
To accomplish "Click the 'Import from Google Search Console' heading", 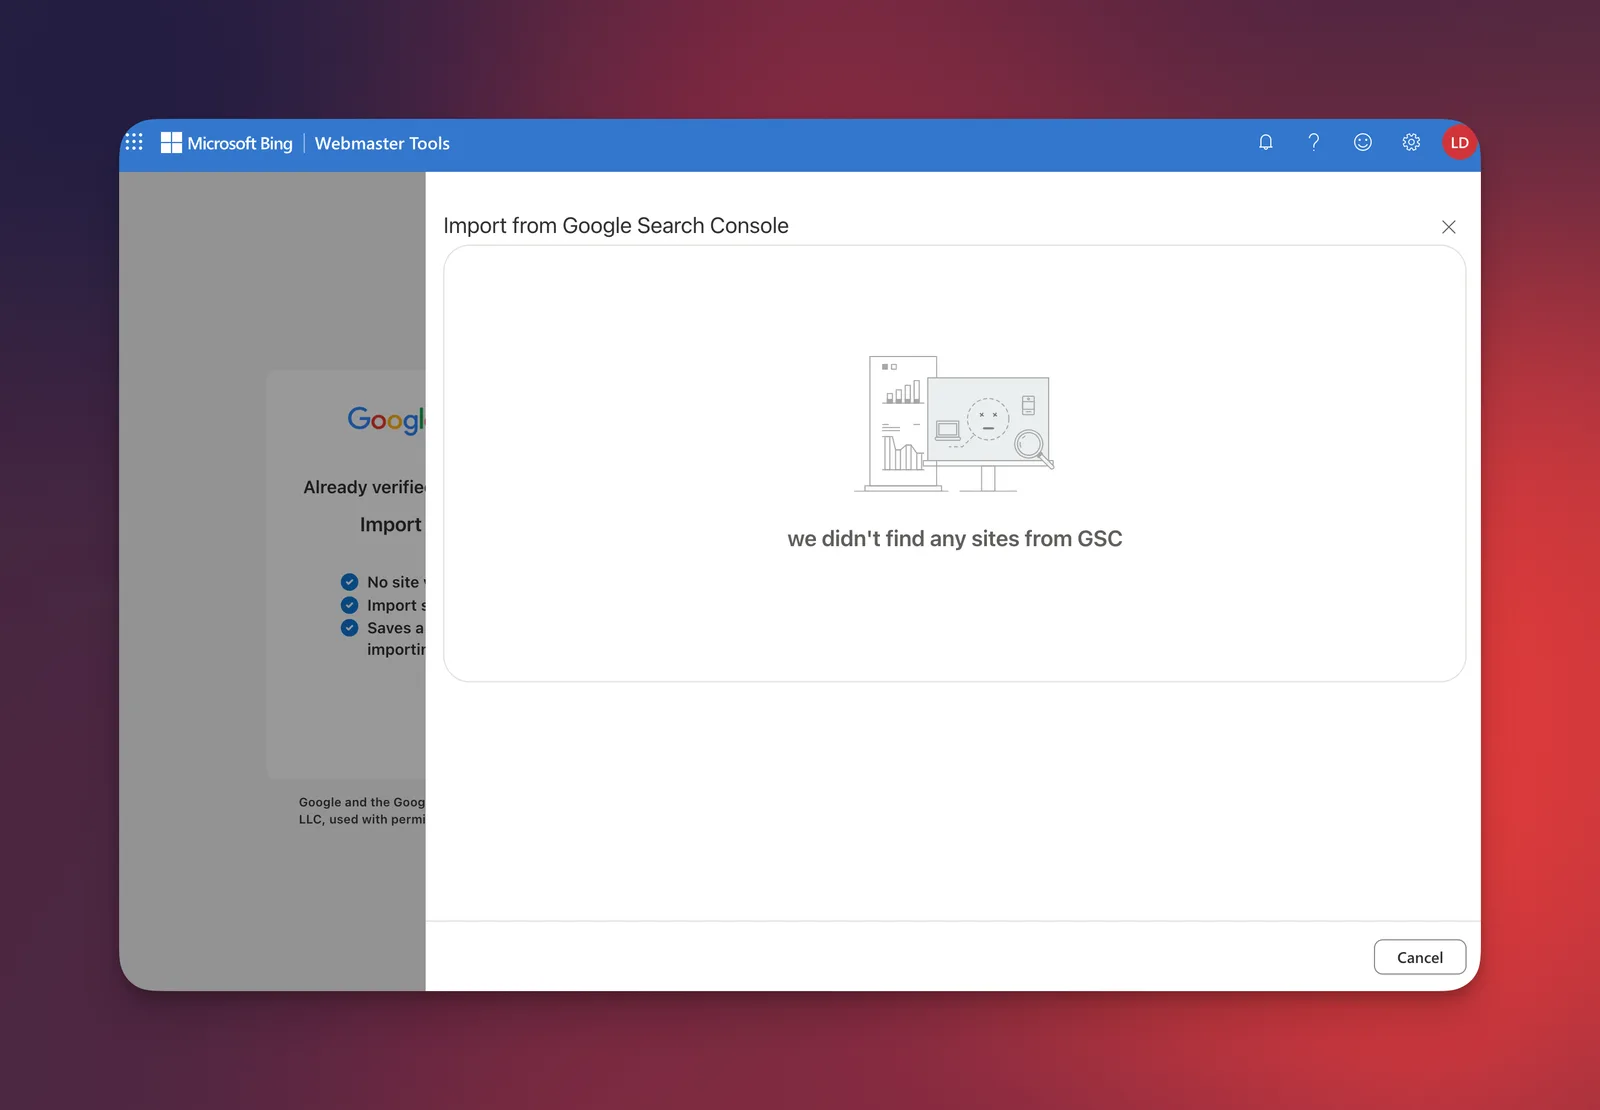I will point(616,226).
